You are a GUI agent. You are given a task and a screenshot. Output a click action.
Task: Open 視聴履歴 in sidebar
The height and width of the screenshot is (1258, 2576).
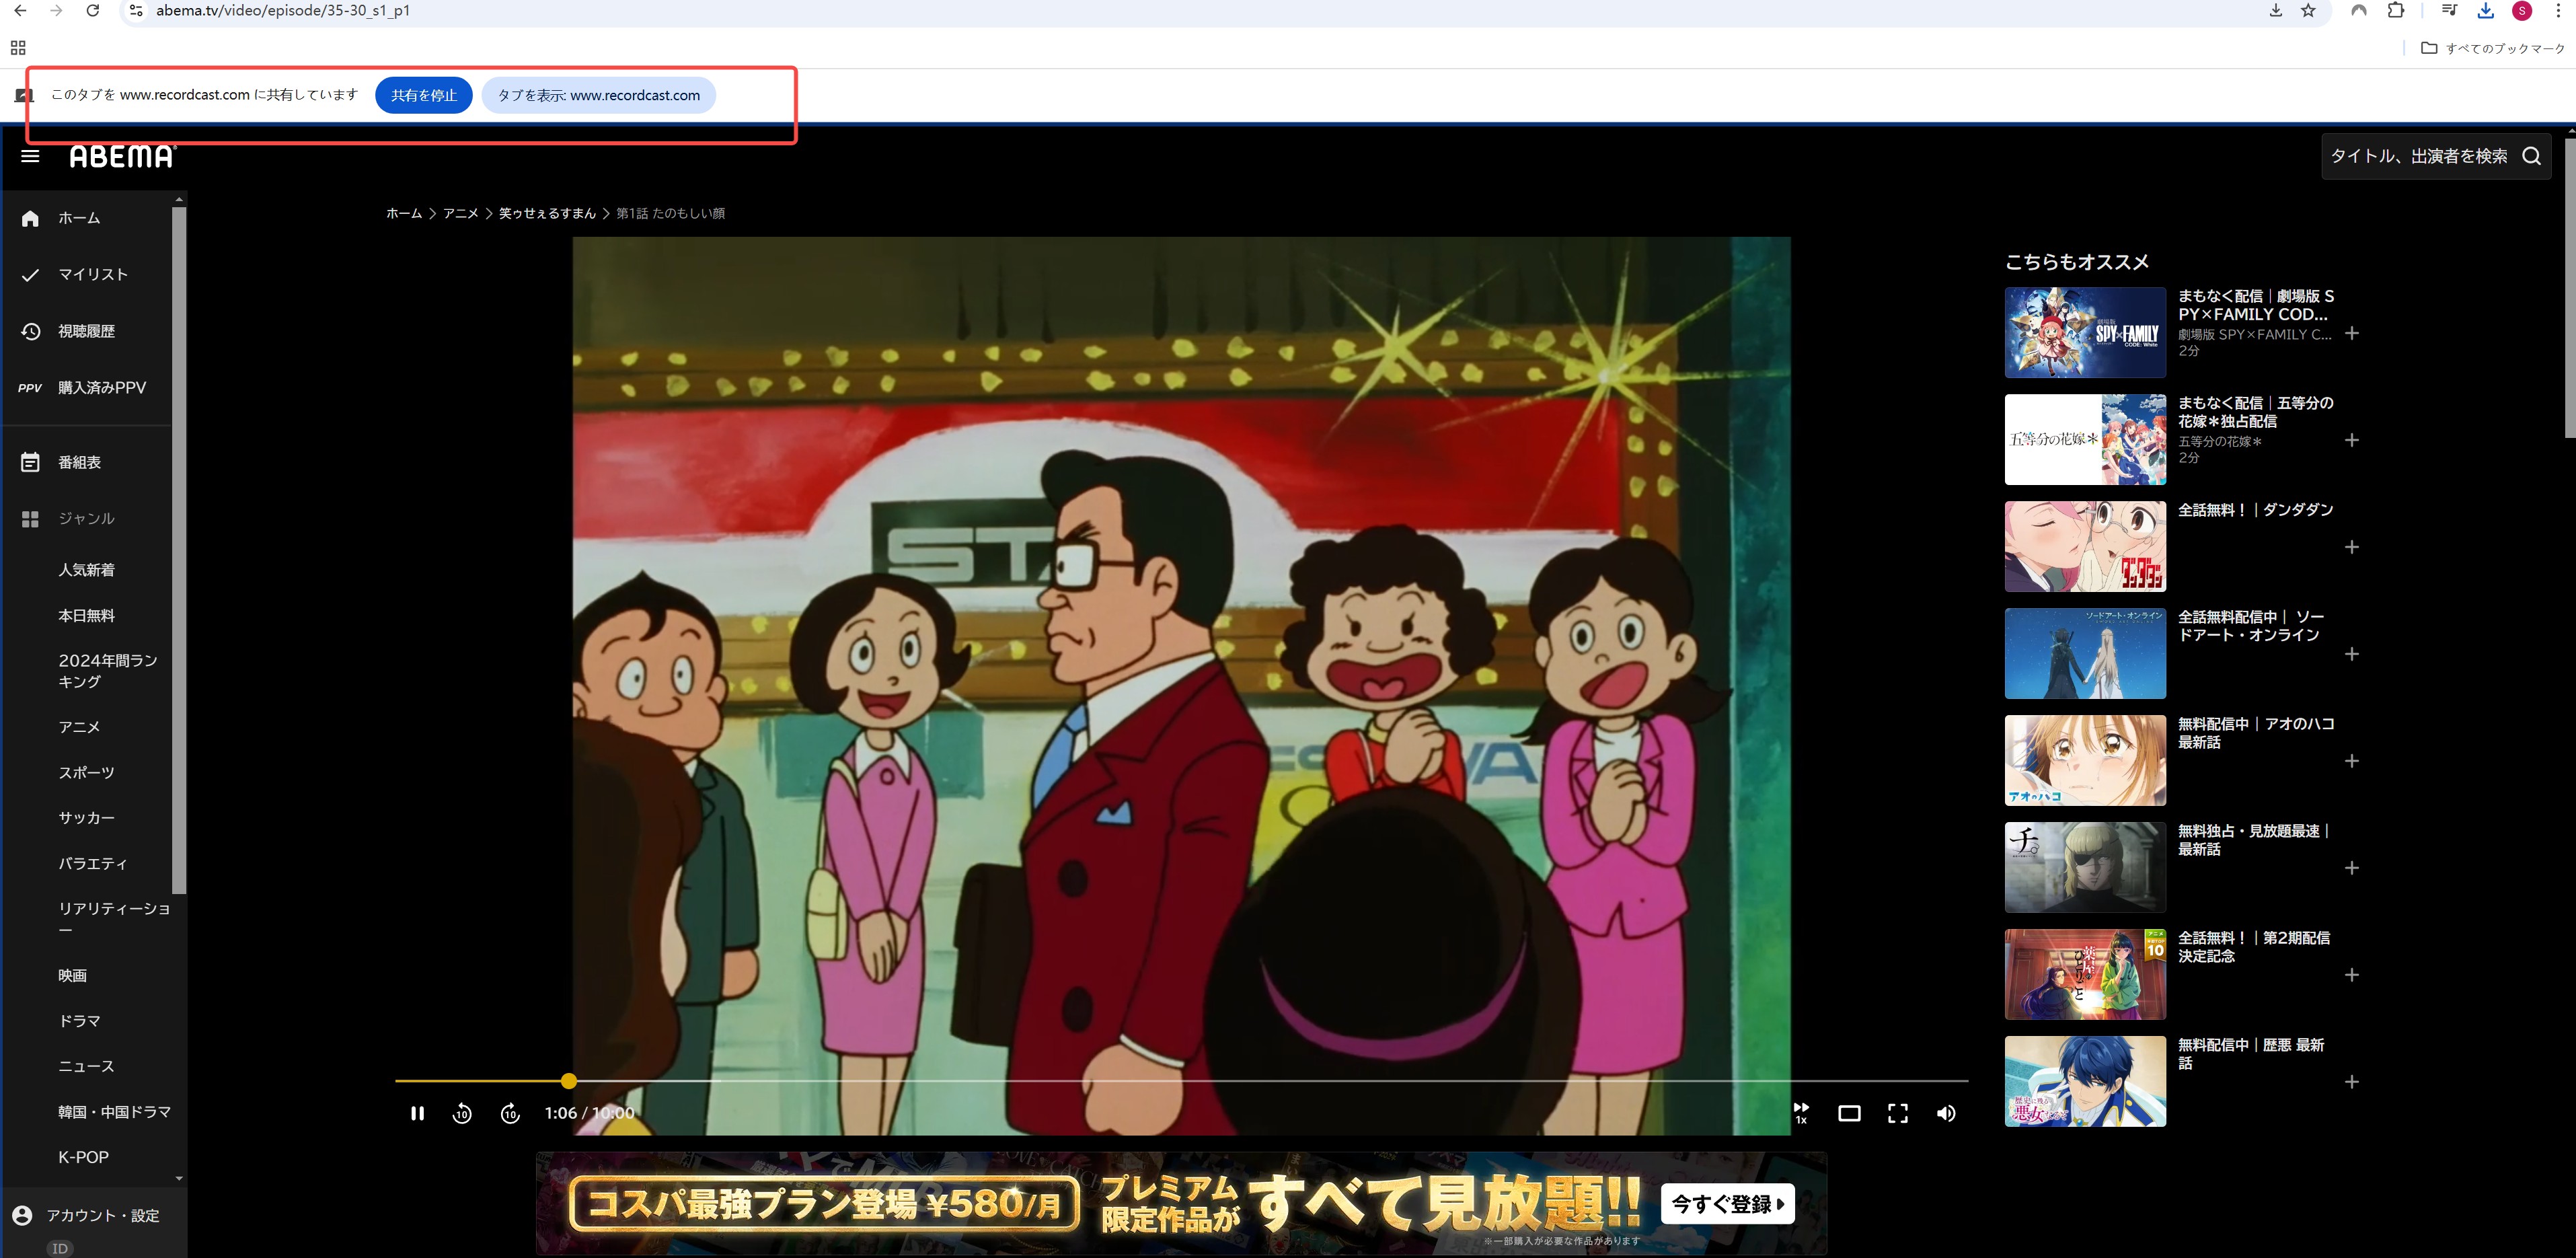86,331
